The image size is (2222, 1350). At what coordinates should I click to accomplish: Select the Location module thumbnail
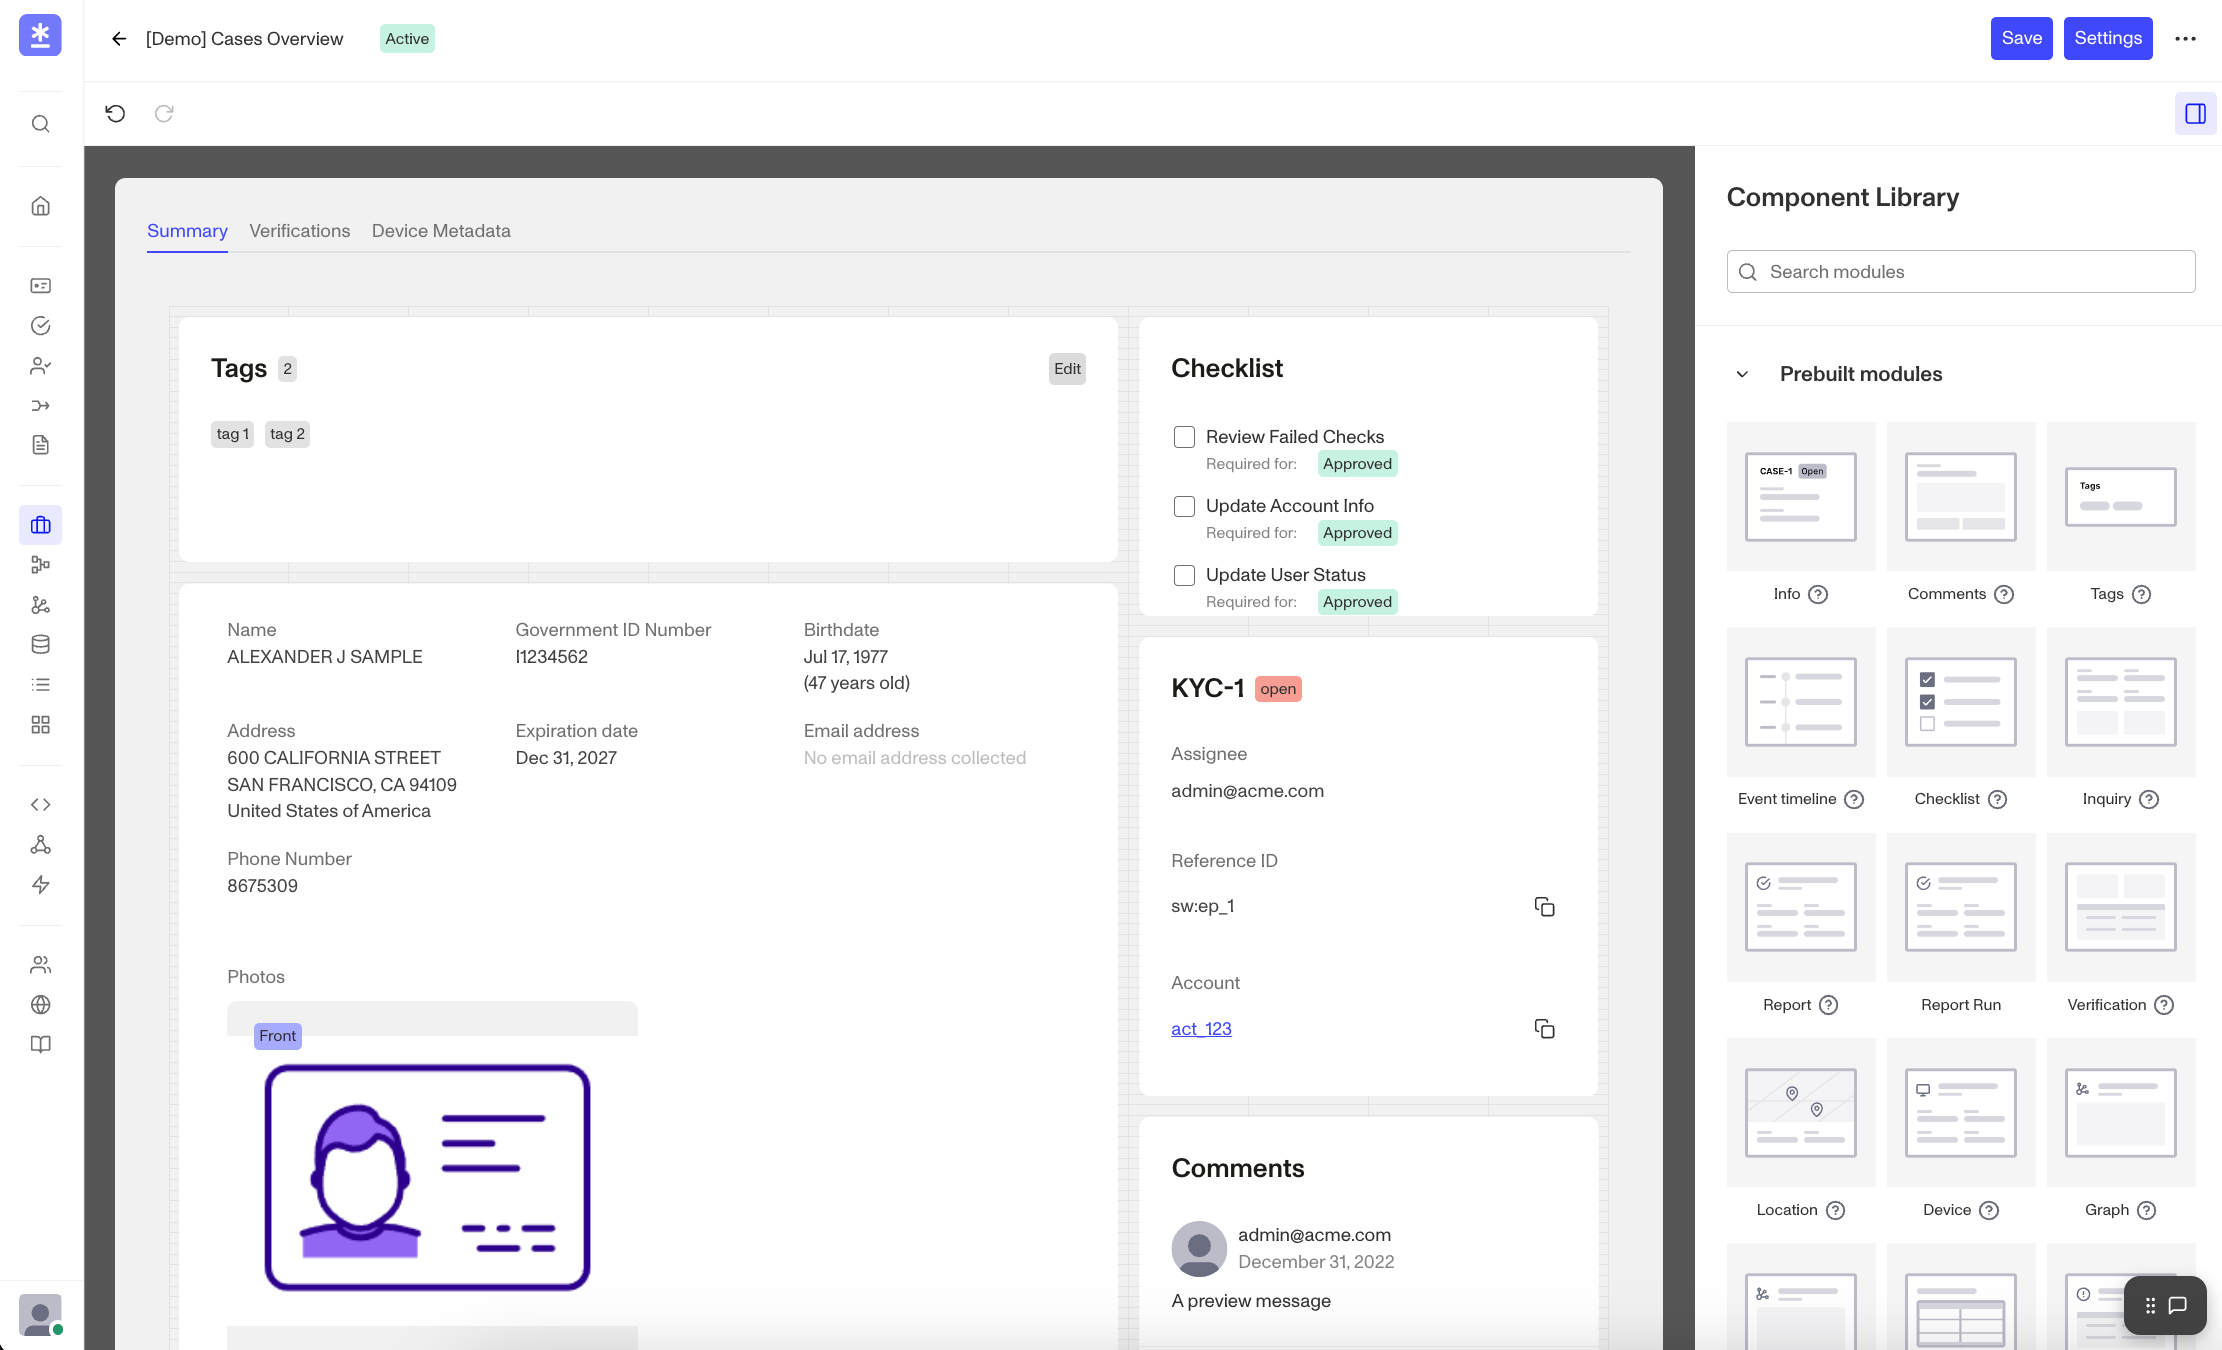(x=1801, y=1113)
